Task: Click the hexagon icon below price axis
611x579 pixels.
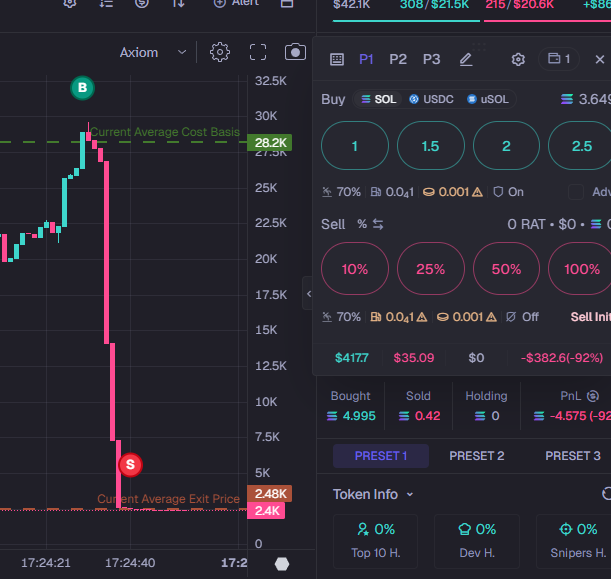Action: (282, 564)
